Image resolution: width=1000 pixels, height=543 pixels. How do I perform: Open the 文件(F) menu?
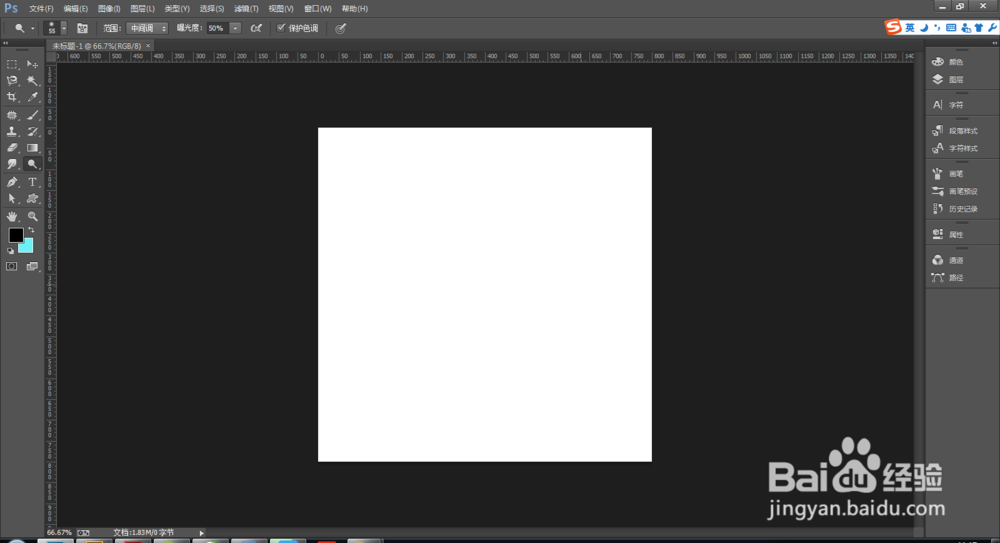(41, 9)
